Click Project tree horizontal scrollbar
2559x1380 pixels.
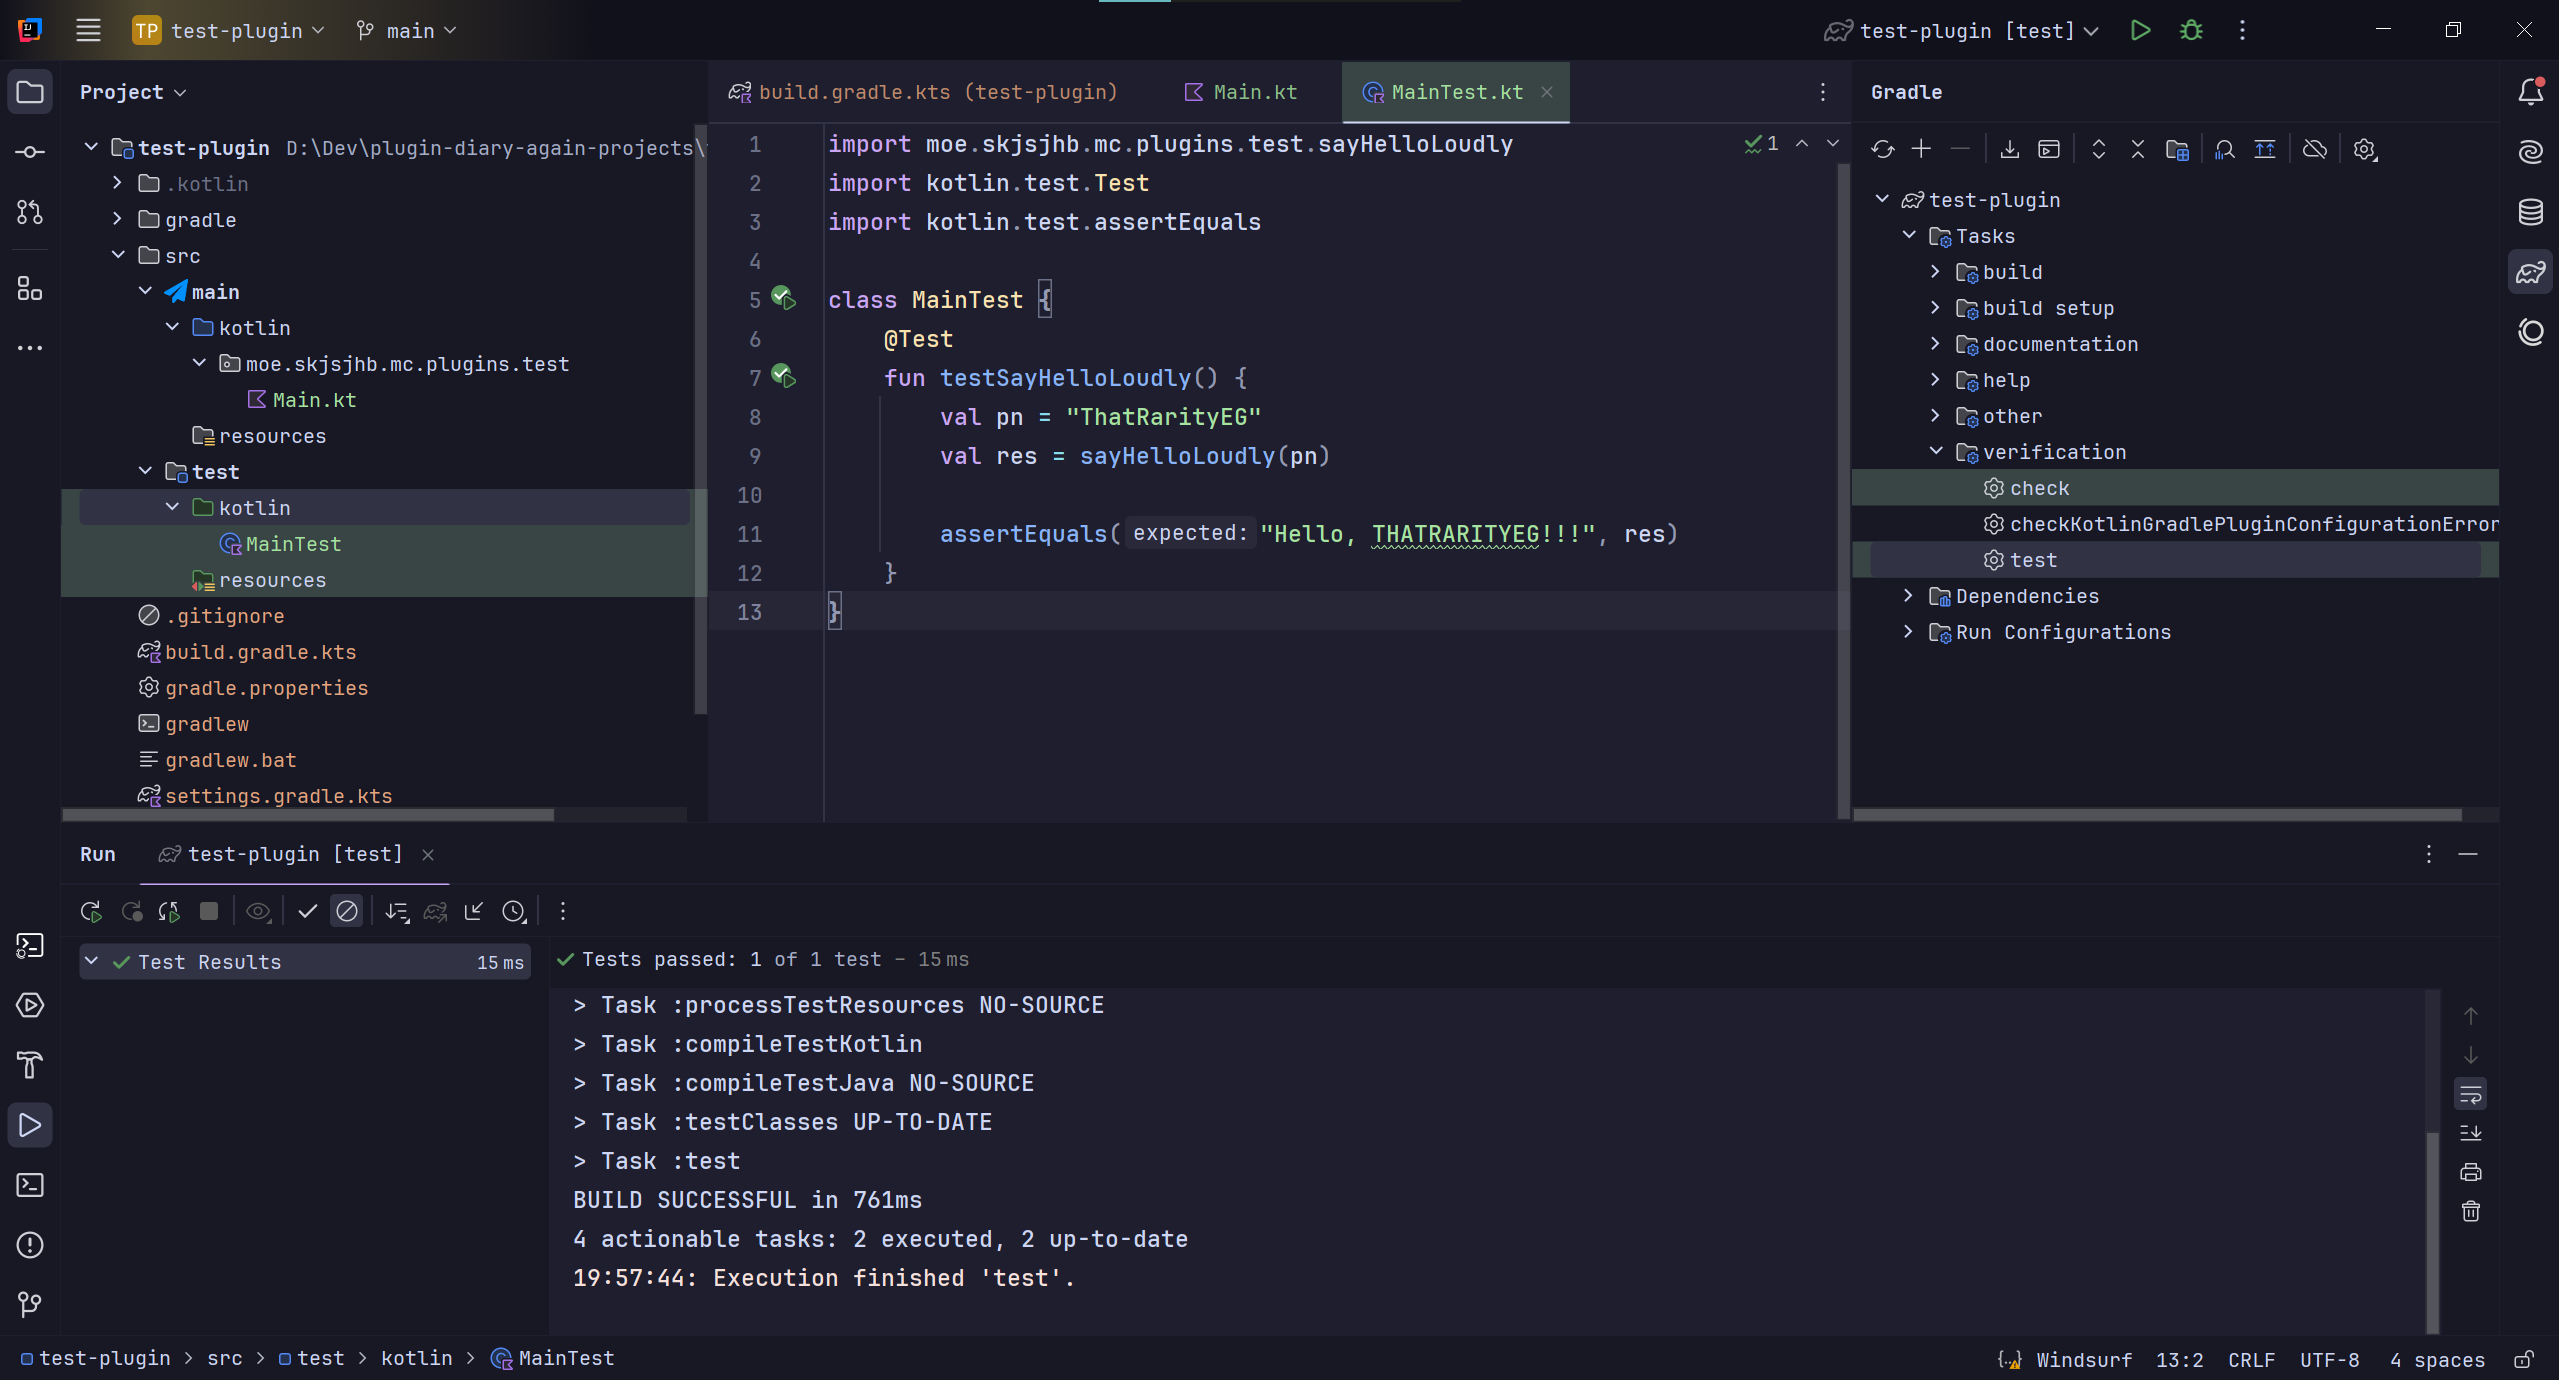coord(308,815)
